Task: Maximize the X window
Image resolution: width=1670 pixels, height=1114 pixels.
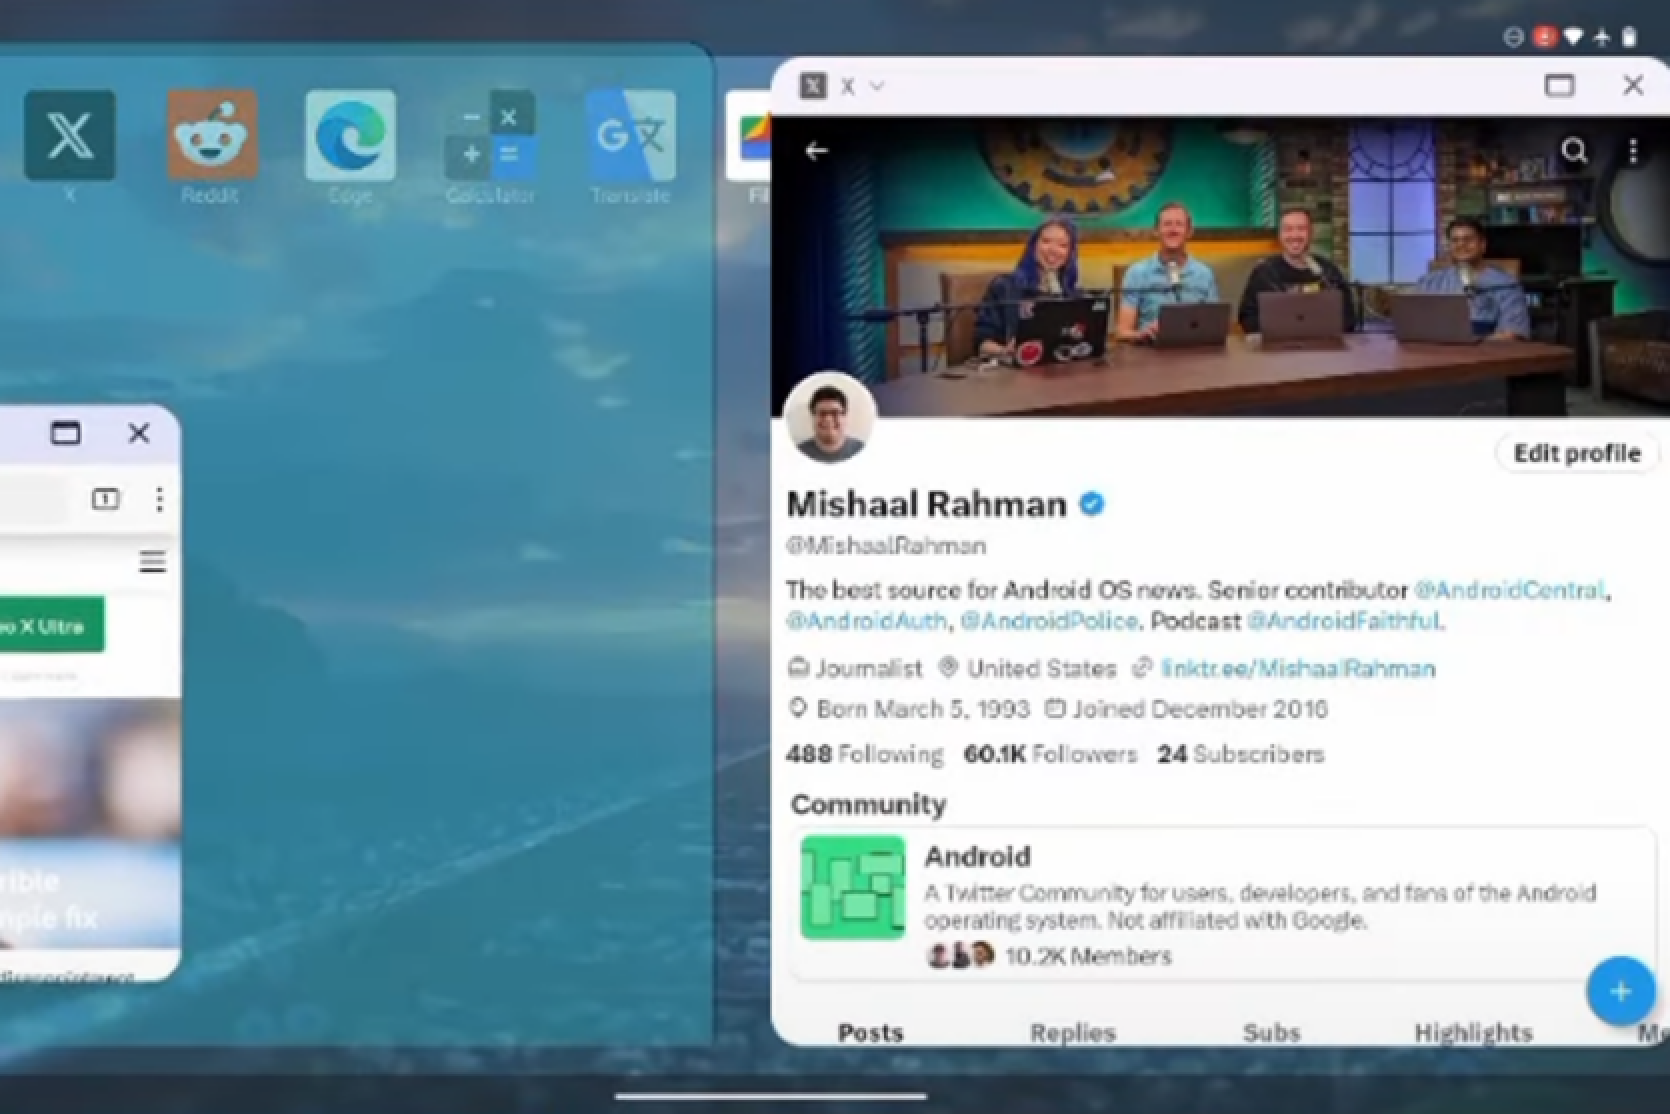Action: (1559, 86)
